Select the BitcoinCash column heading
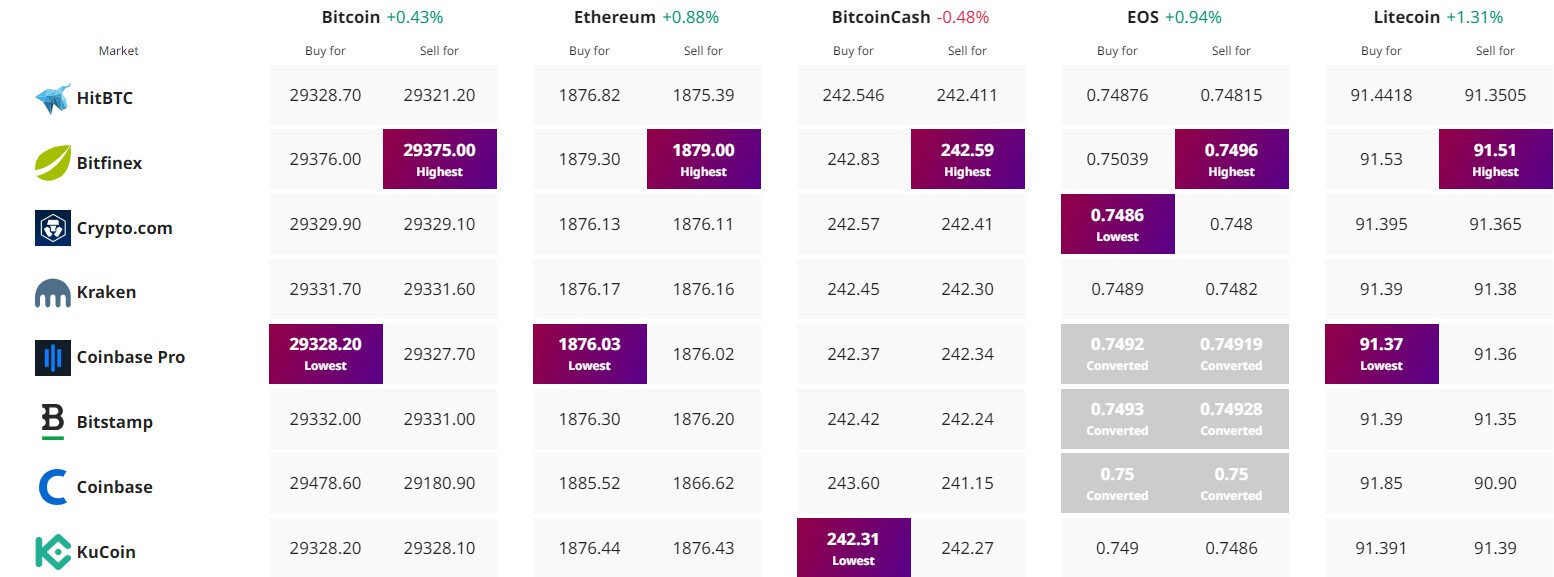 (x=881, y=17)
